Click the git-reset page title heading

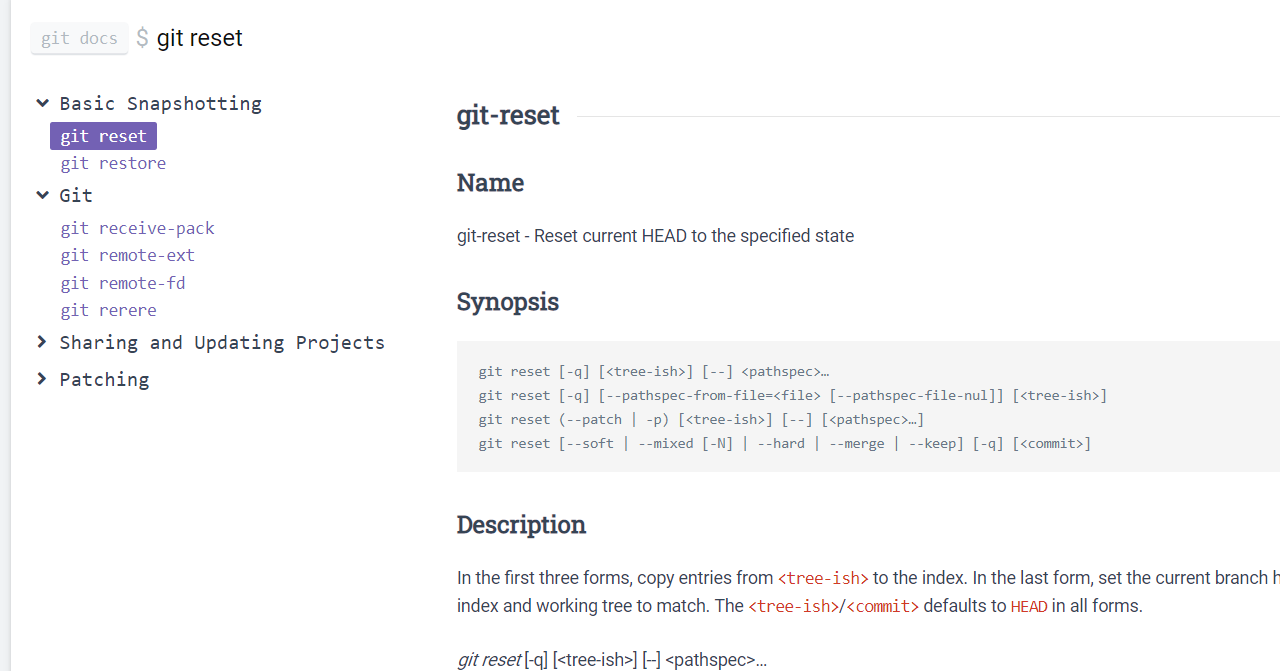pos(508,116)
